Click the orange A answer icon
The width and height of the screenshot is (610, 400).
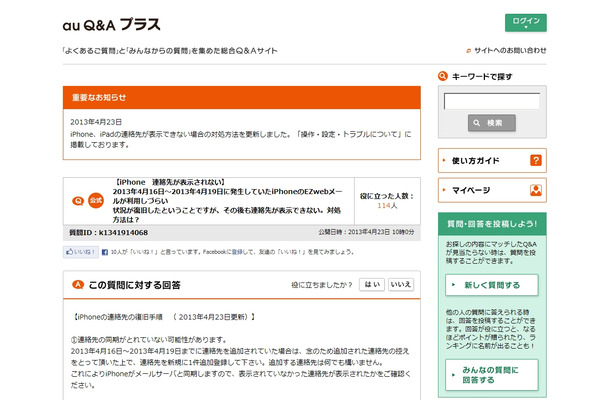click(x=78, y=285)
